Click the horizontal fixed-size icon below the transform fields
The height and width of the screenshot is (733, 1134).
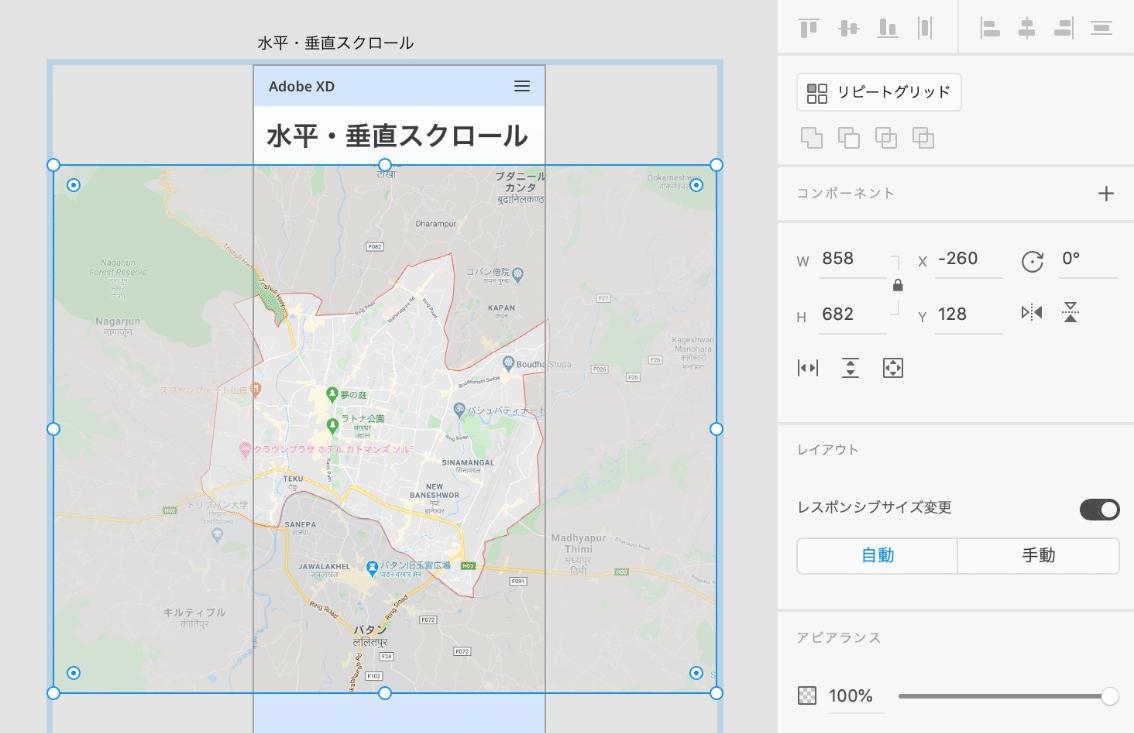pyautogui.click(x=808, y=367)
